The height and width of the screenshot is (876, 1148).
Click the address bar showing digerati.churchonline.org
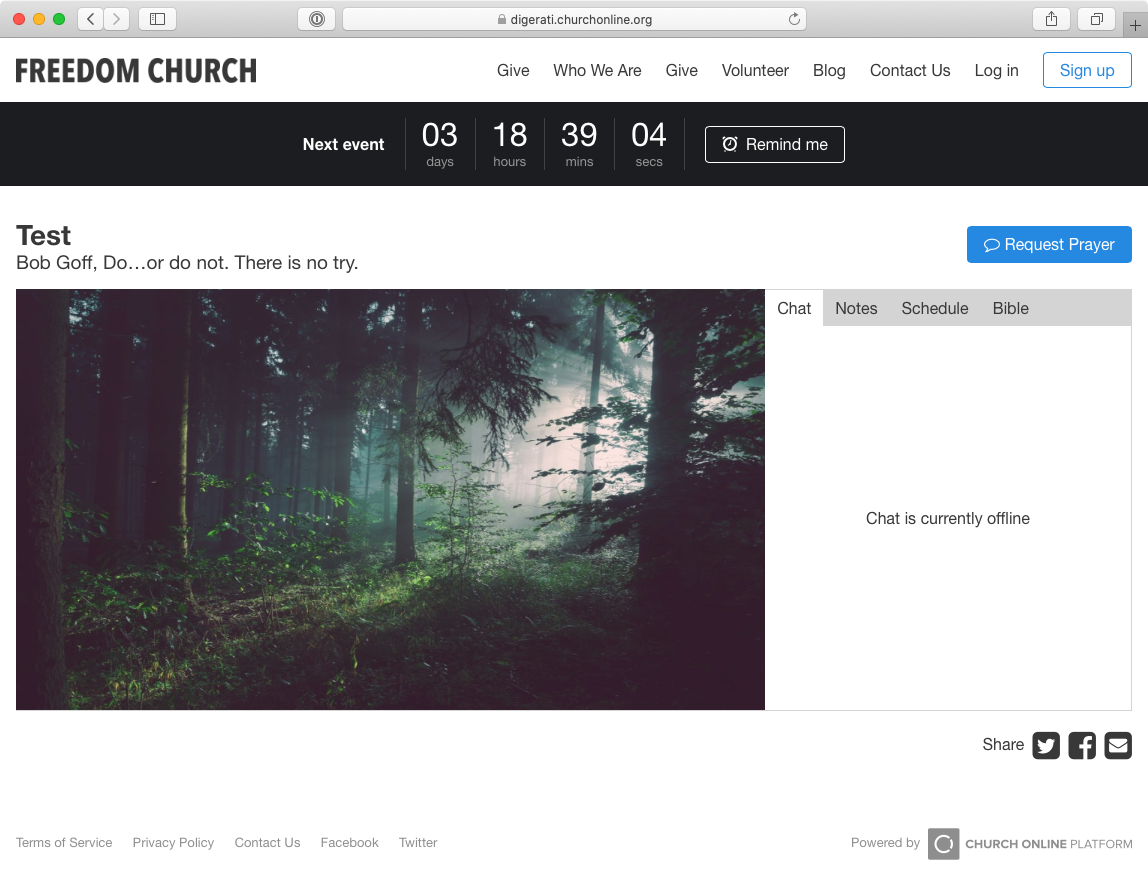[x=574, y=19]
